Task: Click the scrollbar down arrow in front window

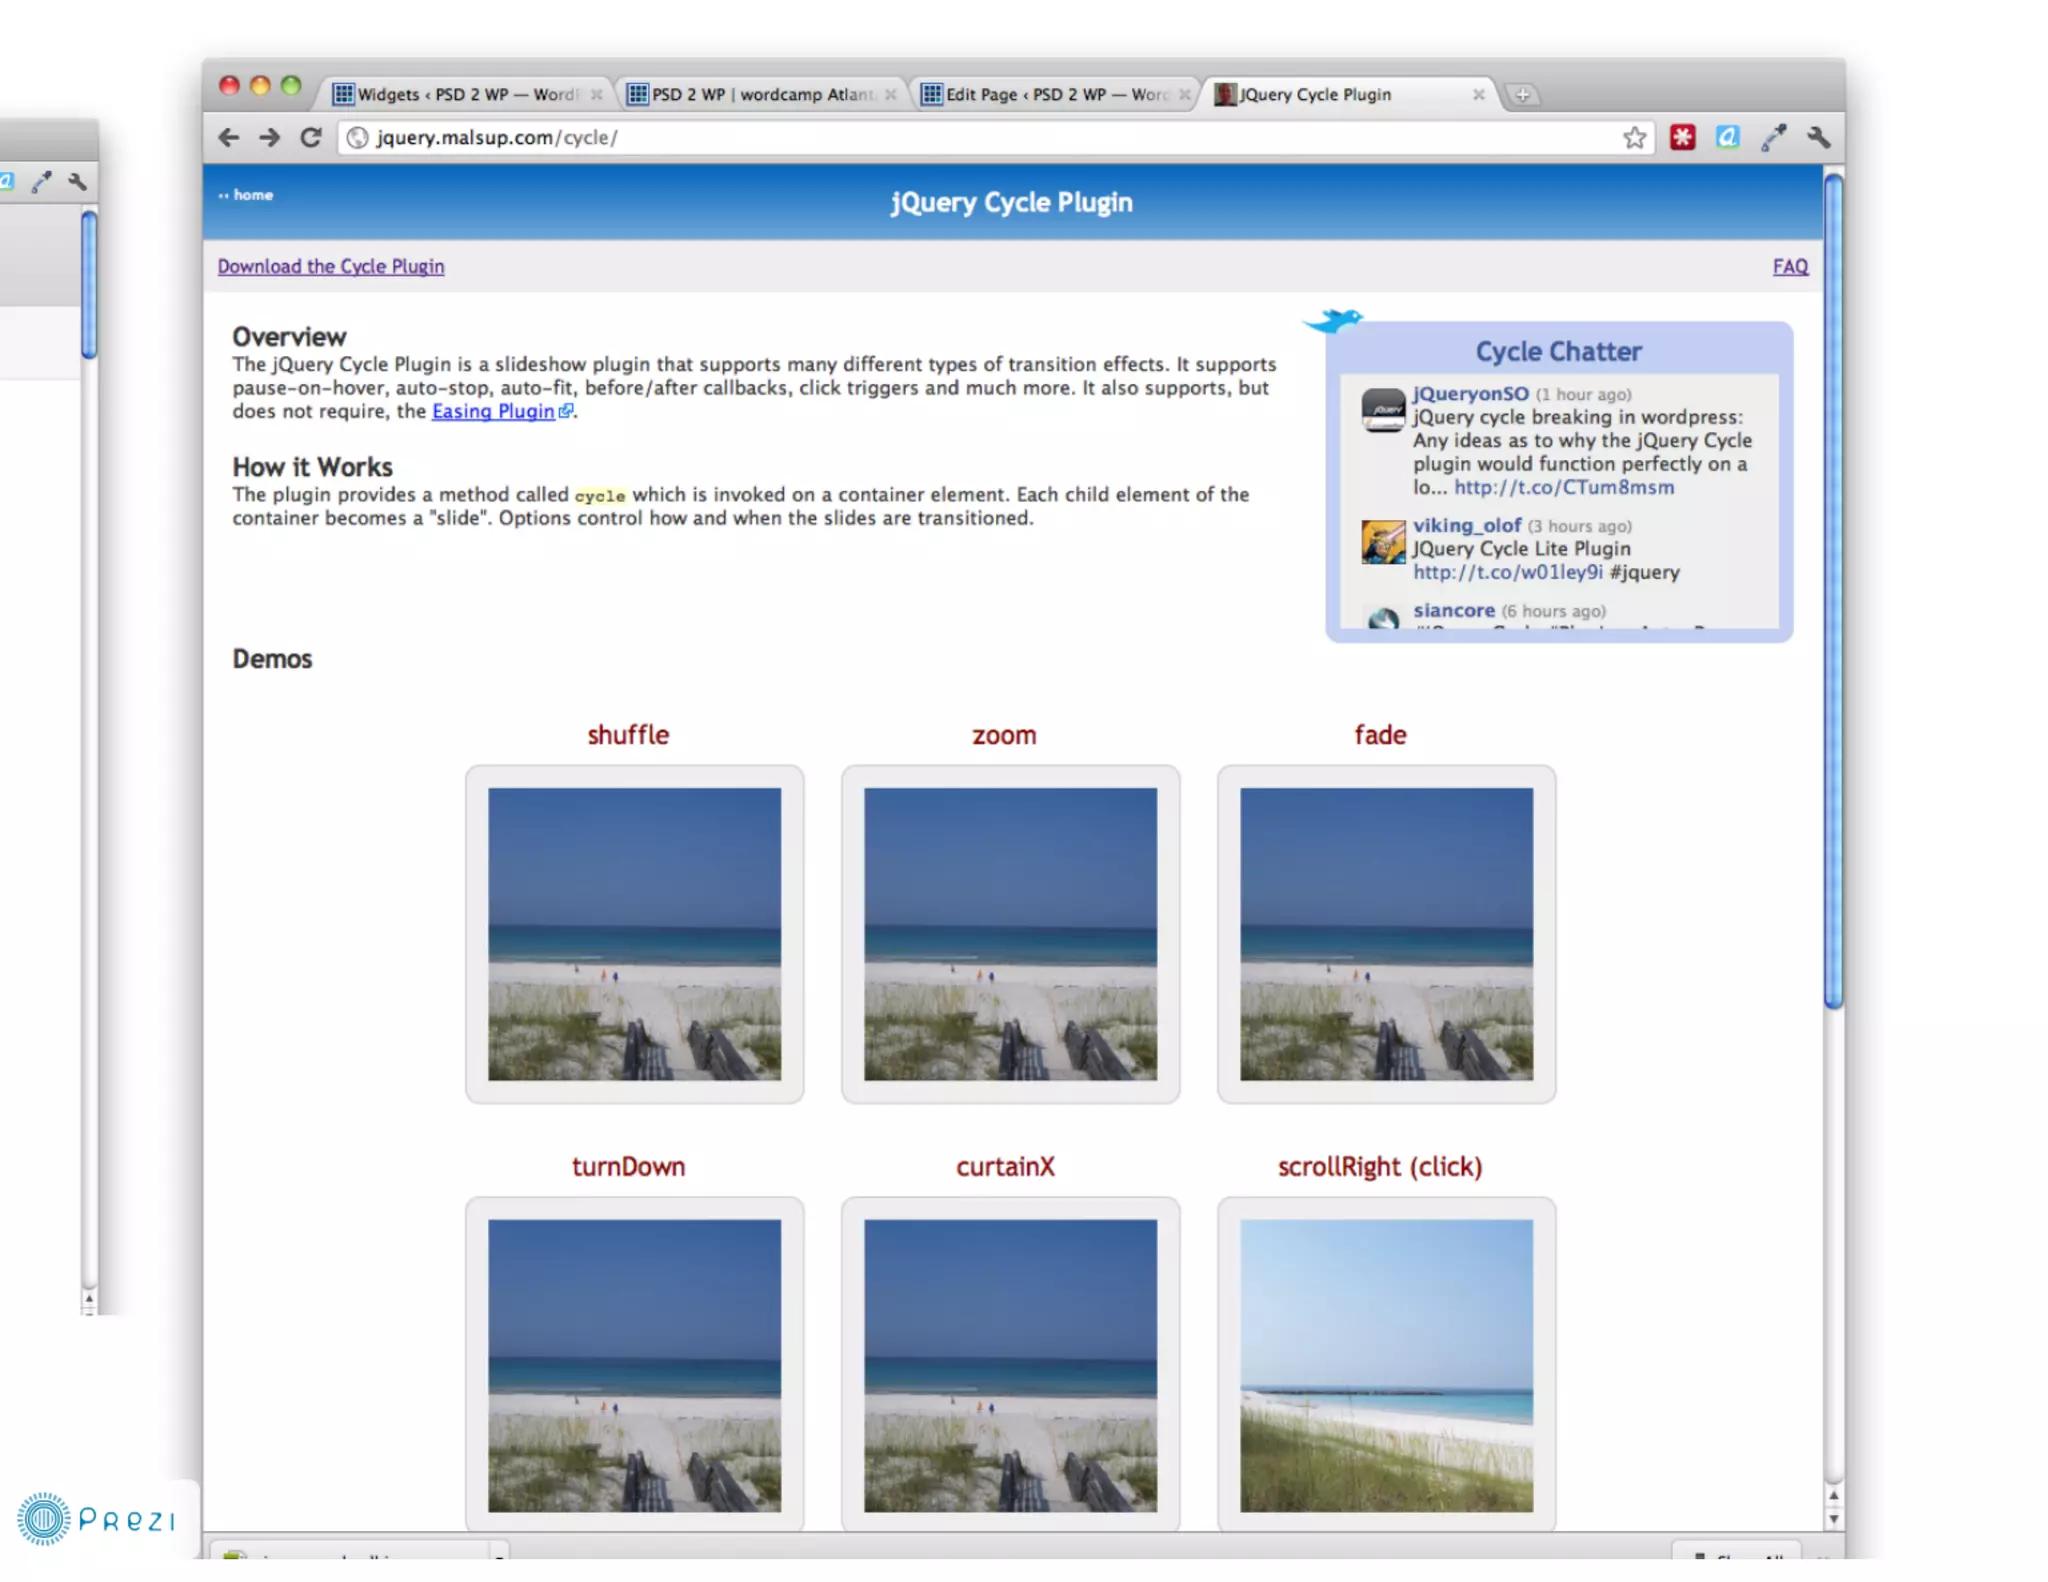Action: tap(1833, 1518)
